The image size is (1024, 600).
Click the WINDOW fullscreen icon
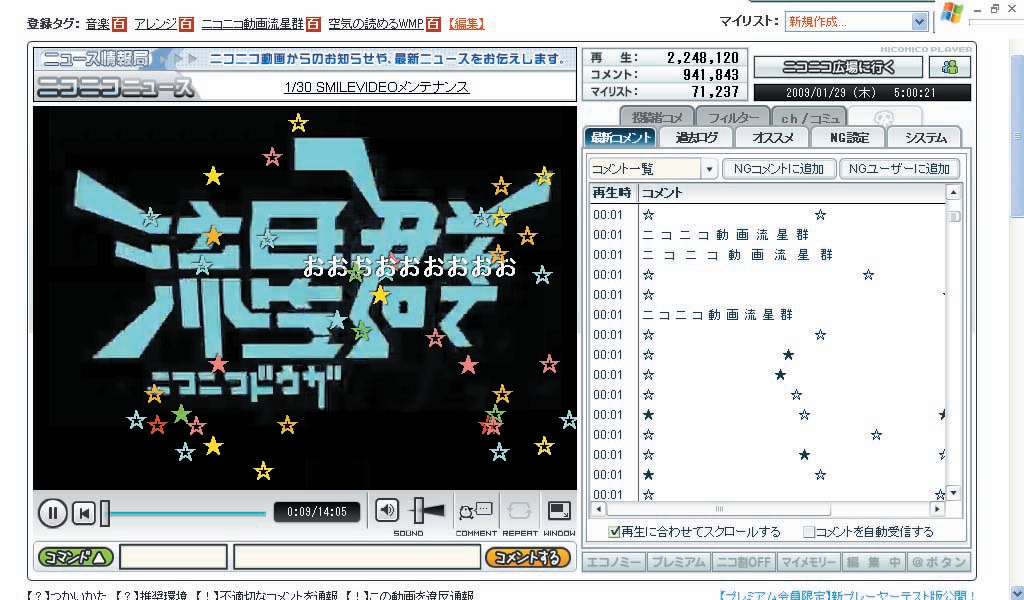[559, 511]
